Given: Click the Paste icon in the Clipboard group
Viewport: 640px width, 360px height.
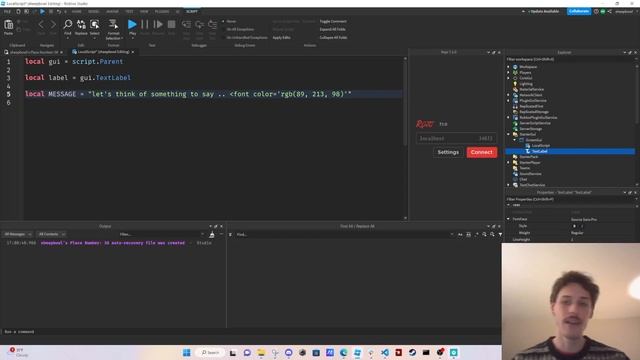Looking at the screenshot, I should coord(8,25).
